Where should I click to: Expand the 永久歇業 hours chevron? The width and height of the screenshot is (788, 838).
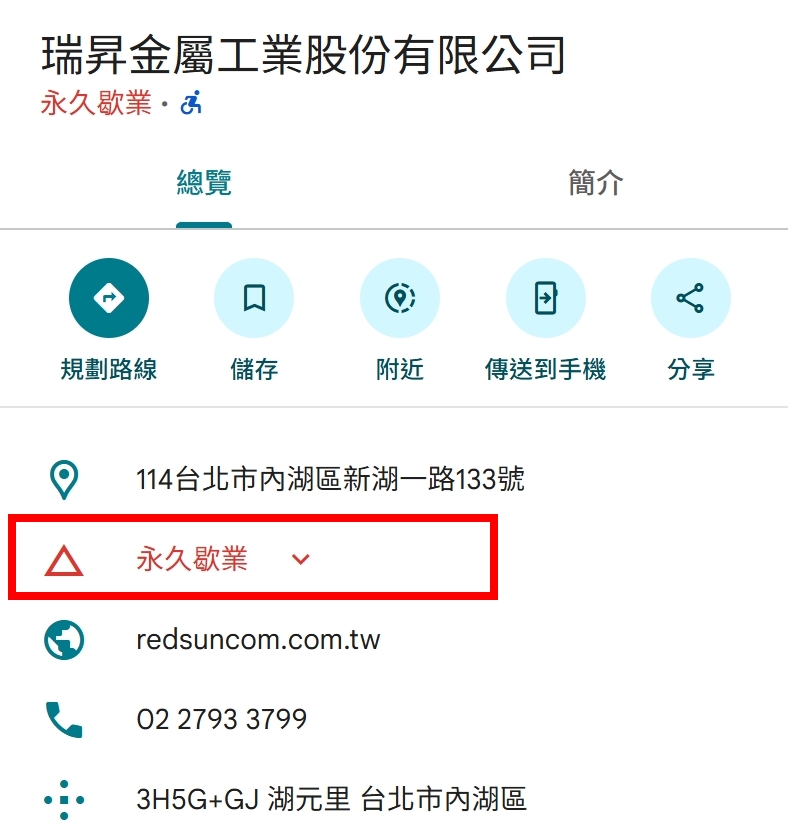pos(300,560)
